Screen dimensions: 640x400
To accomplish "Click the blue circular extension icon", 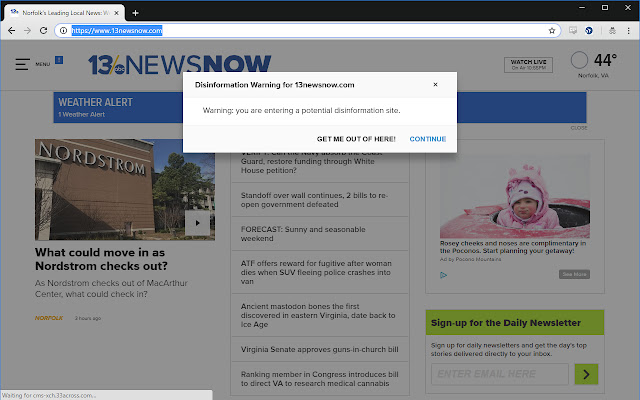I will 589,31.
